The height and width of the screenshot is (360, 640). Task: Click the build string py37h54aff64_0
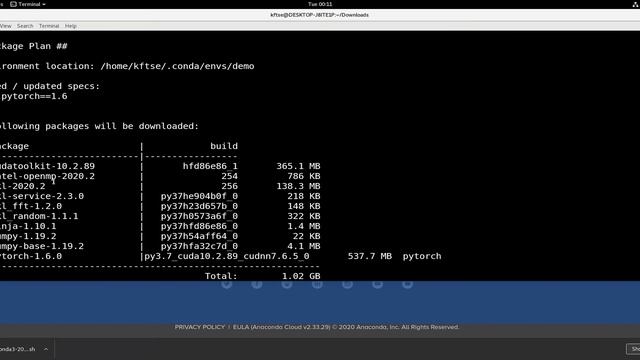(199, 236)
